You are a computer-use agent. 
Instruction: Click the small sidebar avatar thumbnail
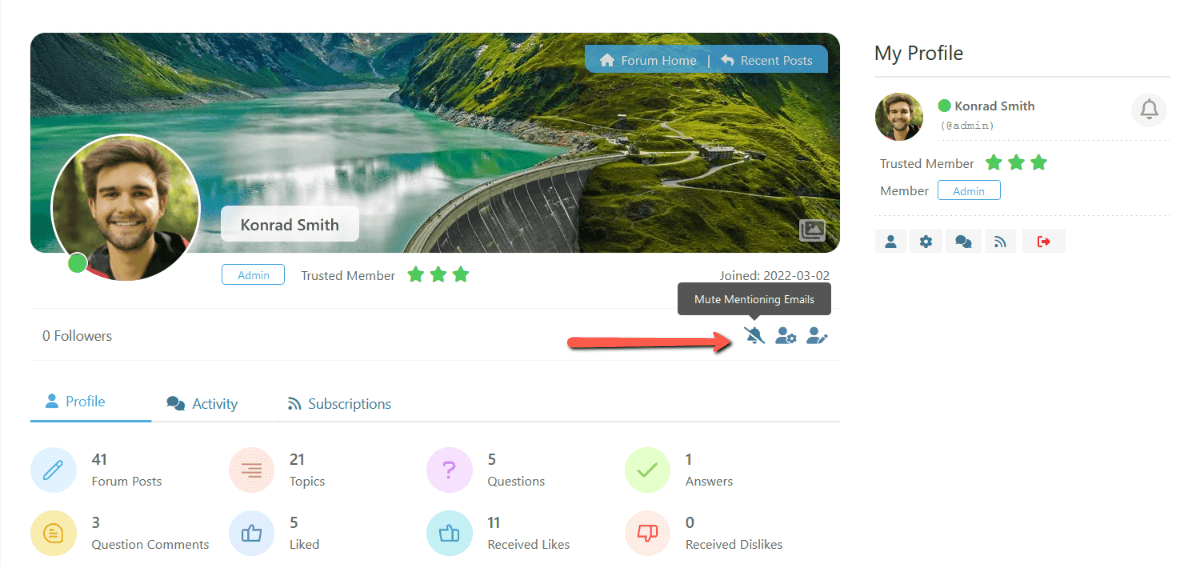899,117
